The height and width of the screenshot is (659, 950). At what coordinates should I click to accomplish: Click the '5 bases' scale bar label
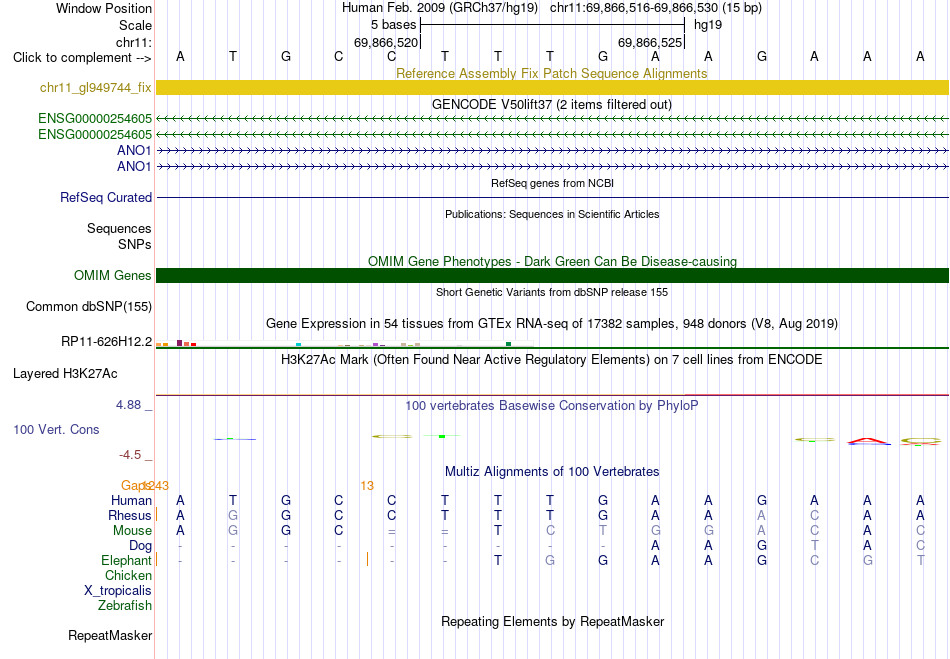point(394,25)
